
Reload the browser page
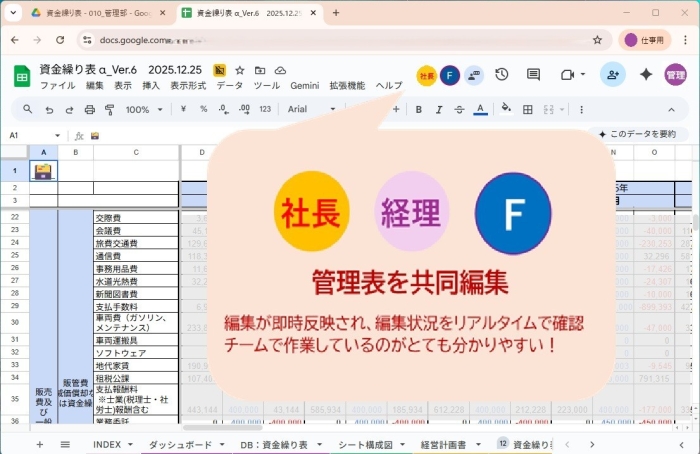click(60, 40)
